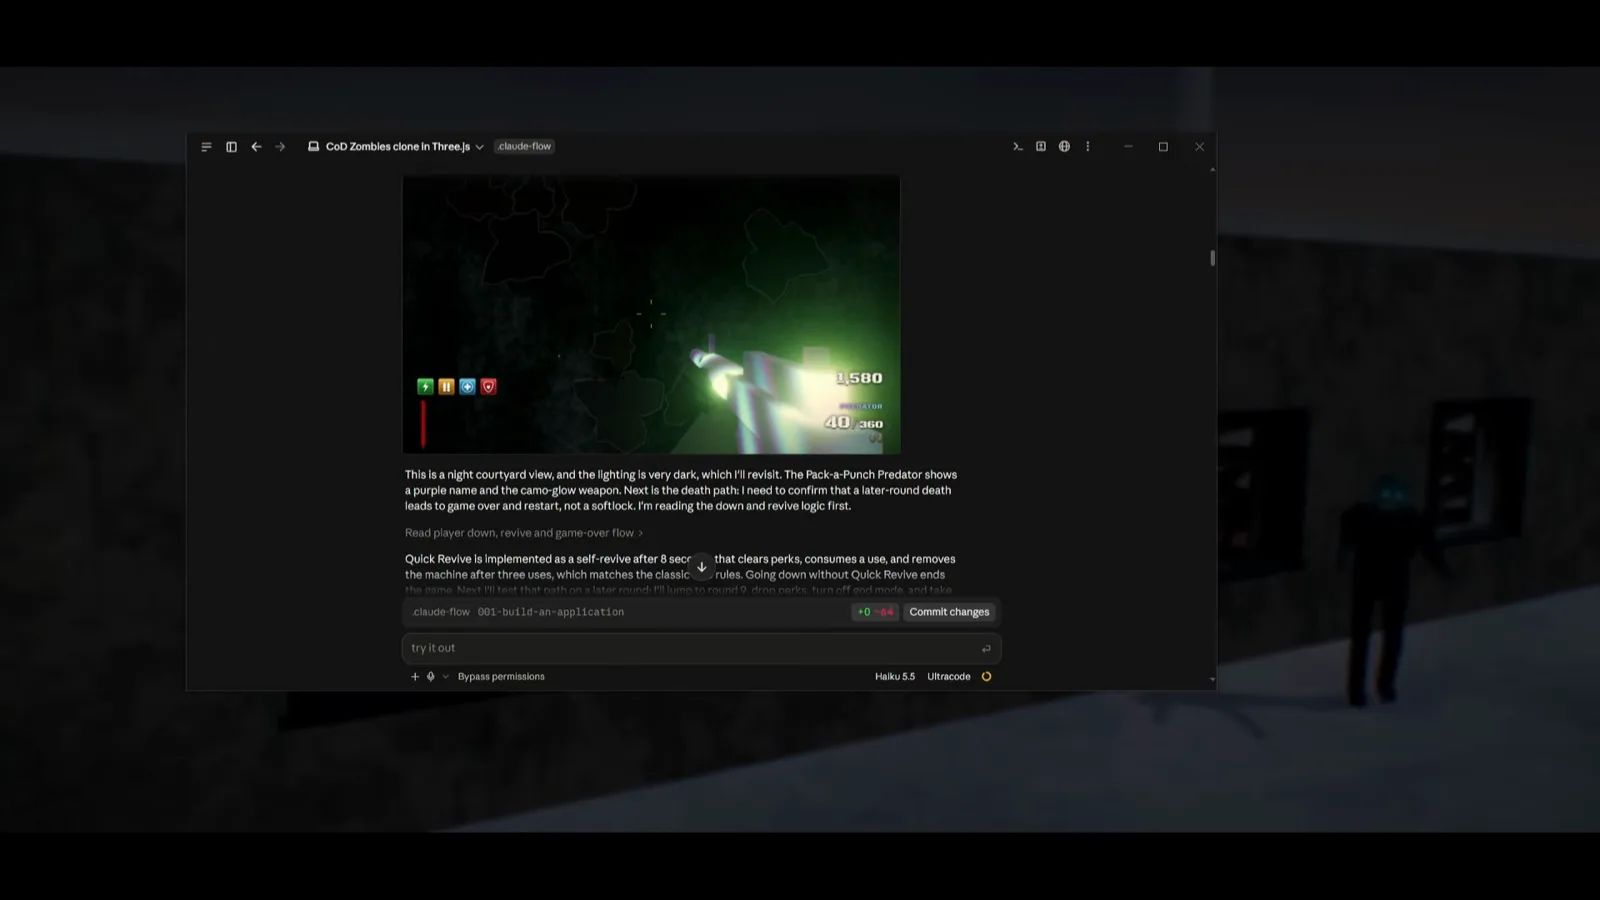Click the laptop icon next to project title
Viewport: 1600px width, 900px height.
[313, 147]
